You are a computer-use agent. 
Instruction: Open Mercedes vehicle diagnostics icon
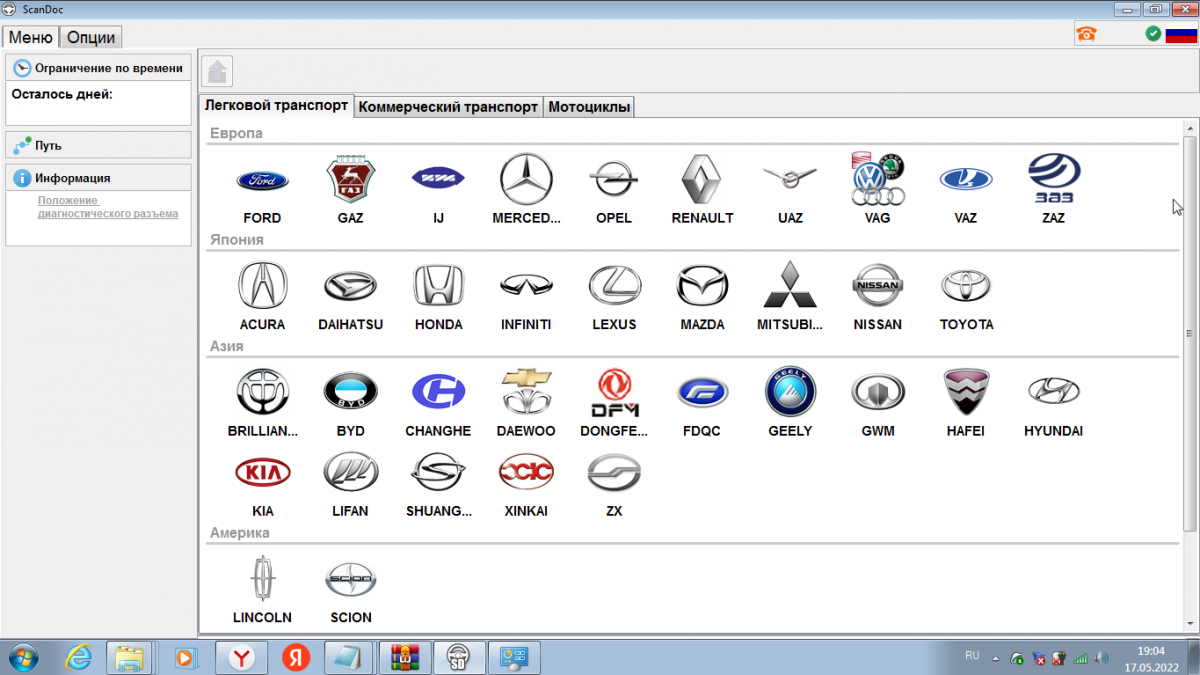(526, 181)
